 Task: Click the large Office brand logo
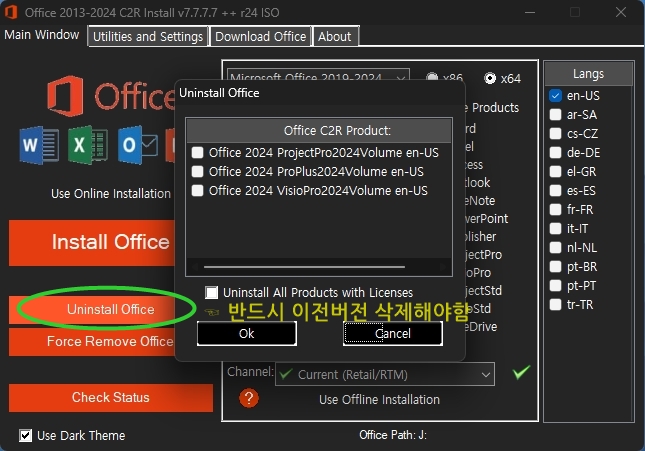click(x=111, y=96)
